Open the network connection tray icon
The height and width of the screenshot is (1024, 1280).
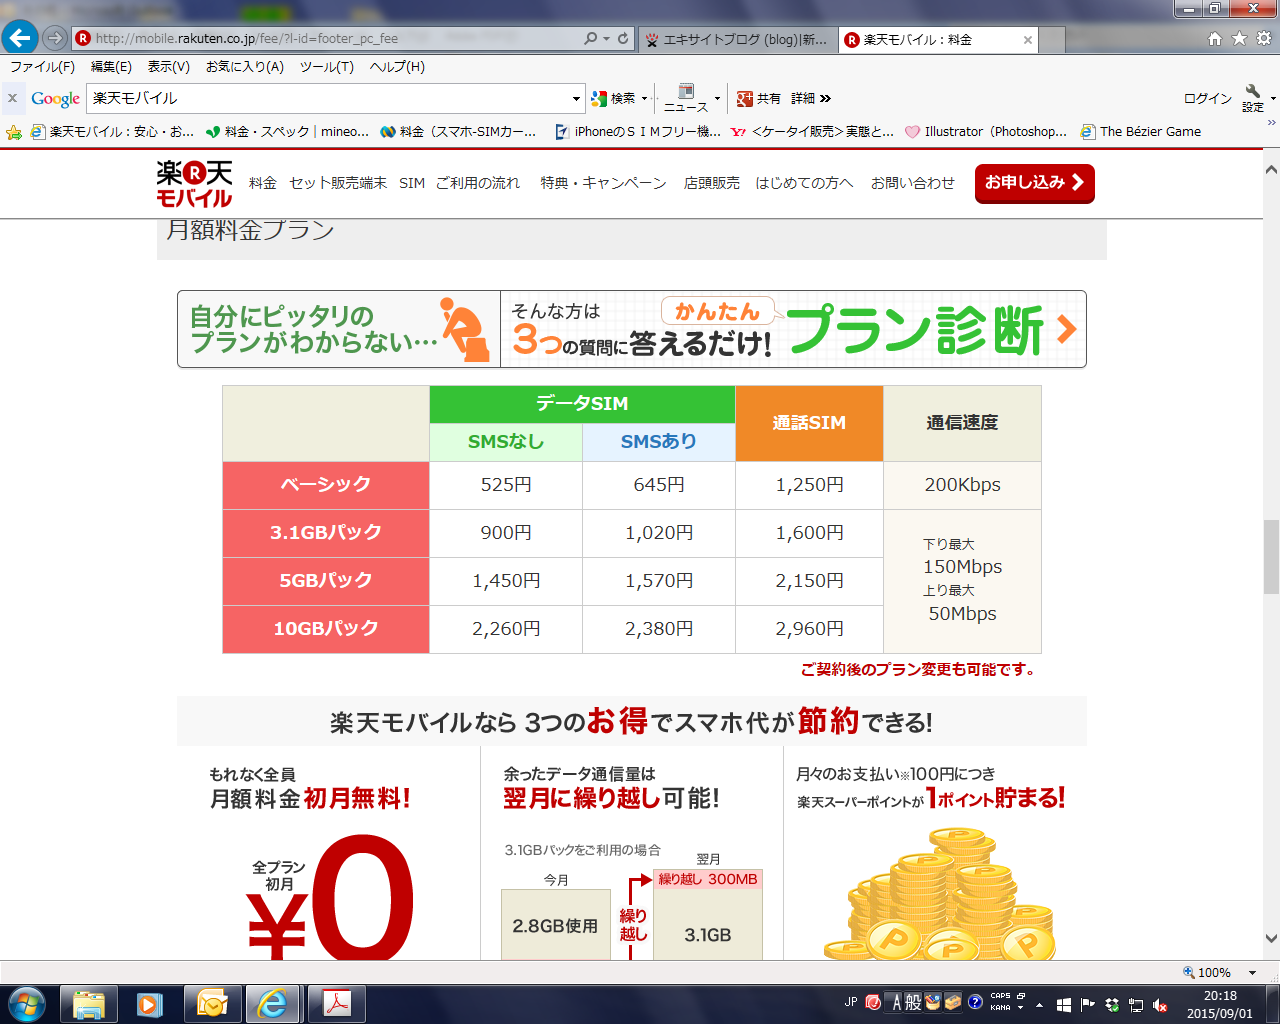pyautogui.click(x=1137, y=1004)
